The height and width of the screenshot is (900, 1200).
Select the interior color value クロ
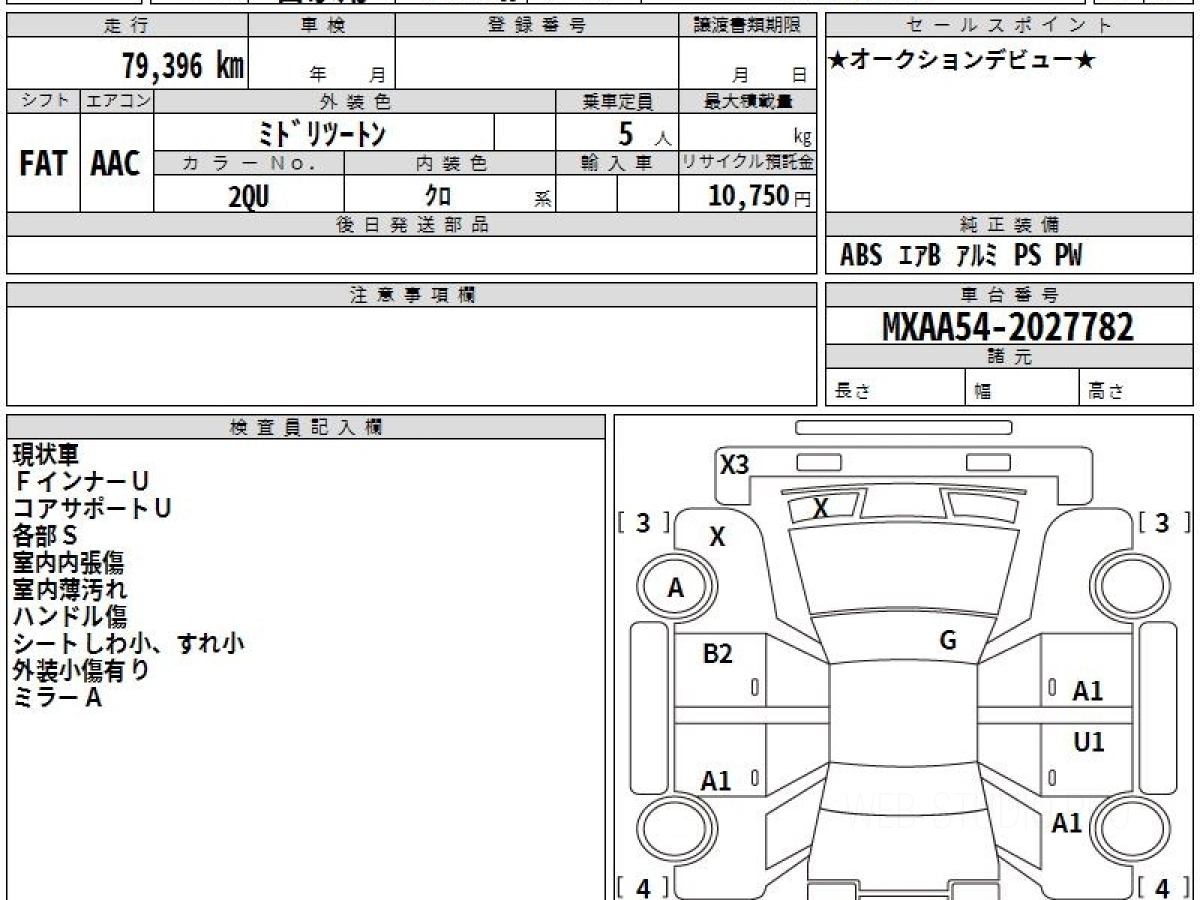[x=437, y=196]
